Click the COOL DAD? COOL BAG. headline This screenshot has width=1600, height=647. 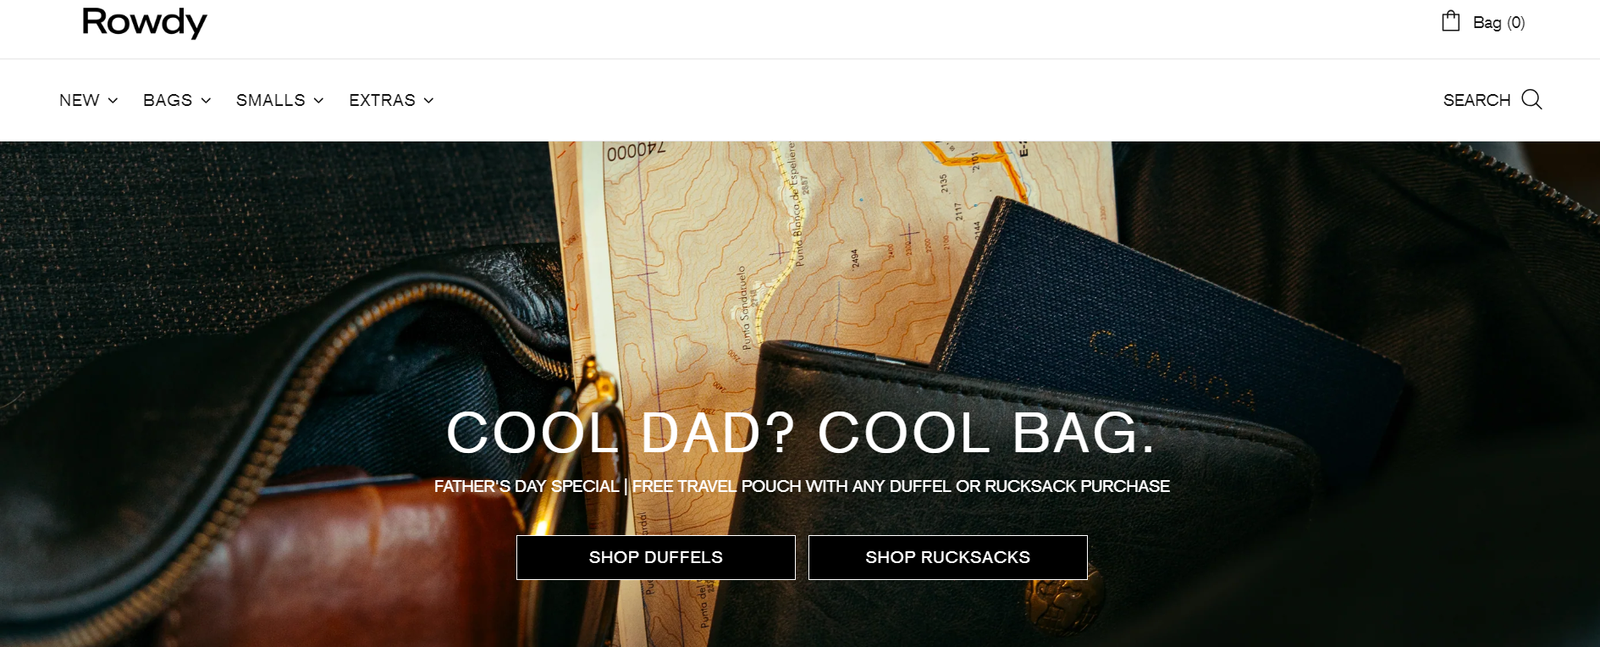pos(801,433)
